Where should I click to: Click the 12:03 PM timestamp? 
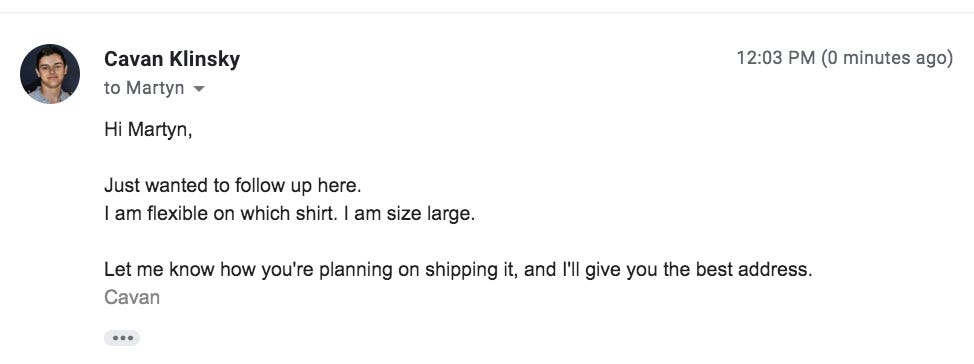776,58
